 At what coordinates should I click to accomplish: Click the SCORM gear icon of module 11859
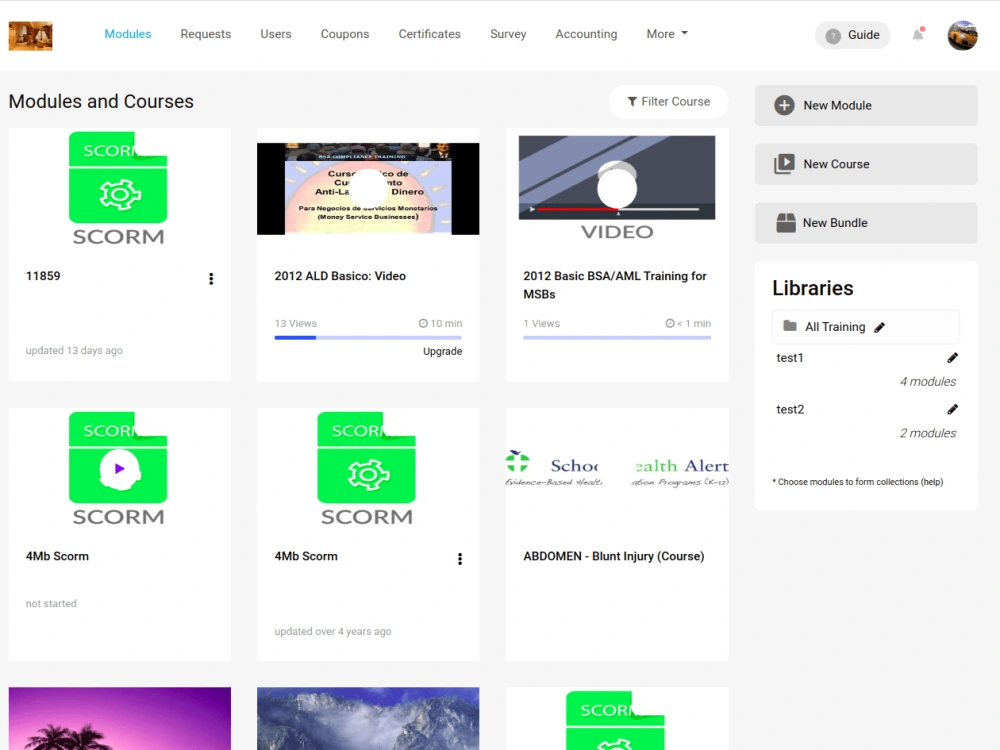[119, 195]
